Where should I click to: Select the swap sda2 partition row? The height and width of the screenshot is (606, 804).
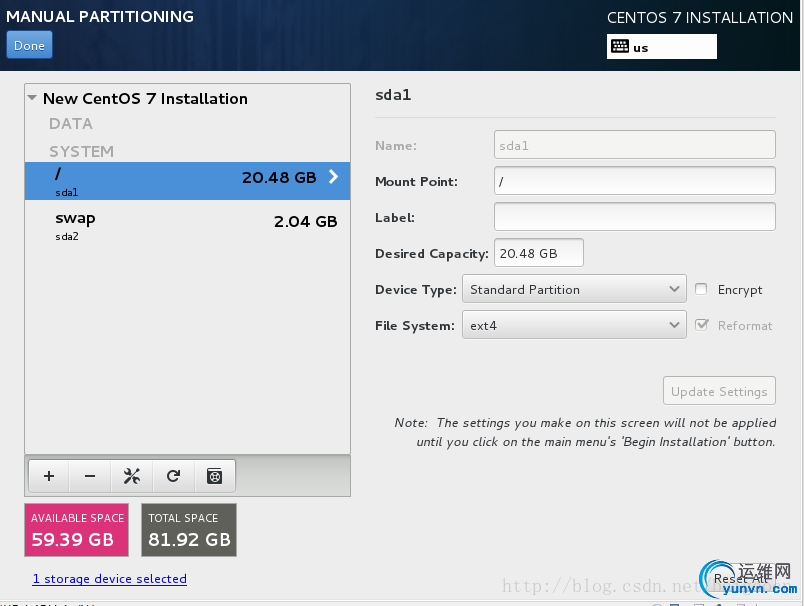pos(187,226)
